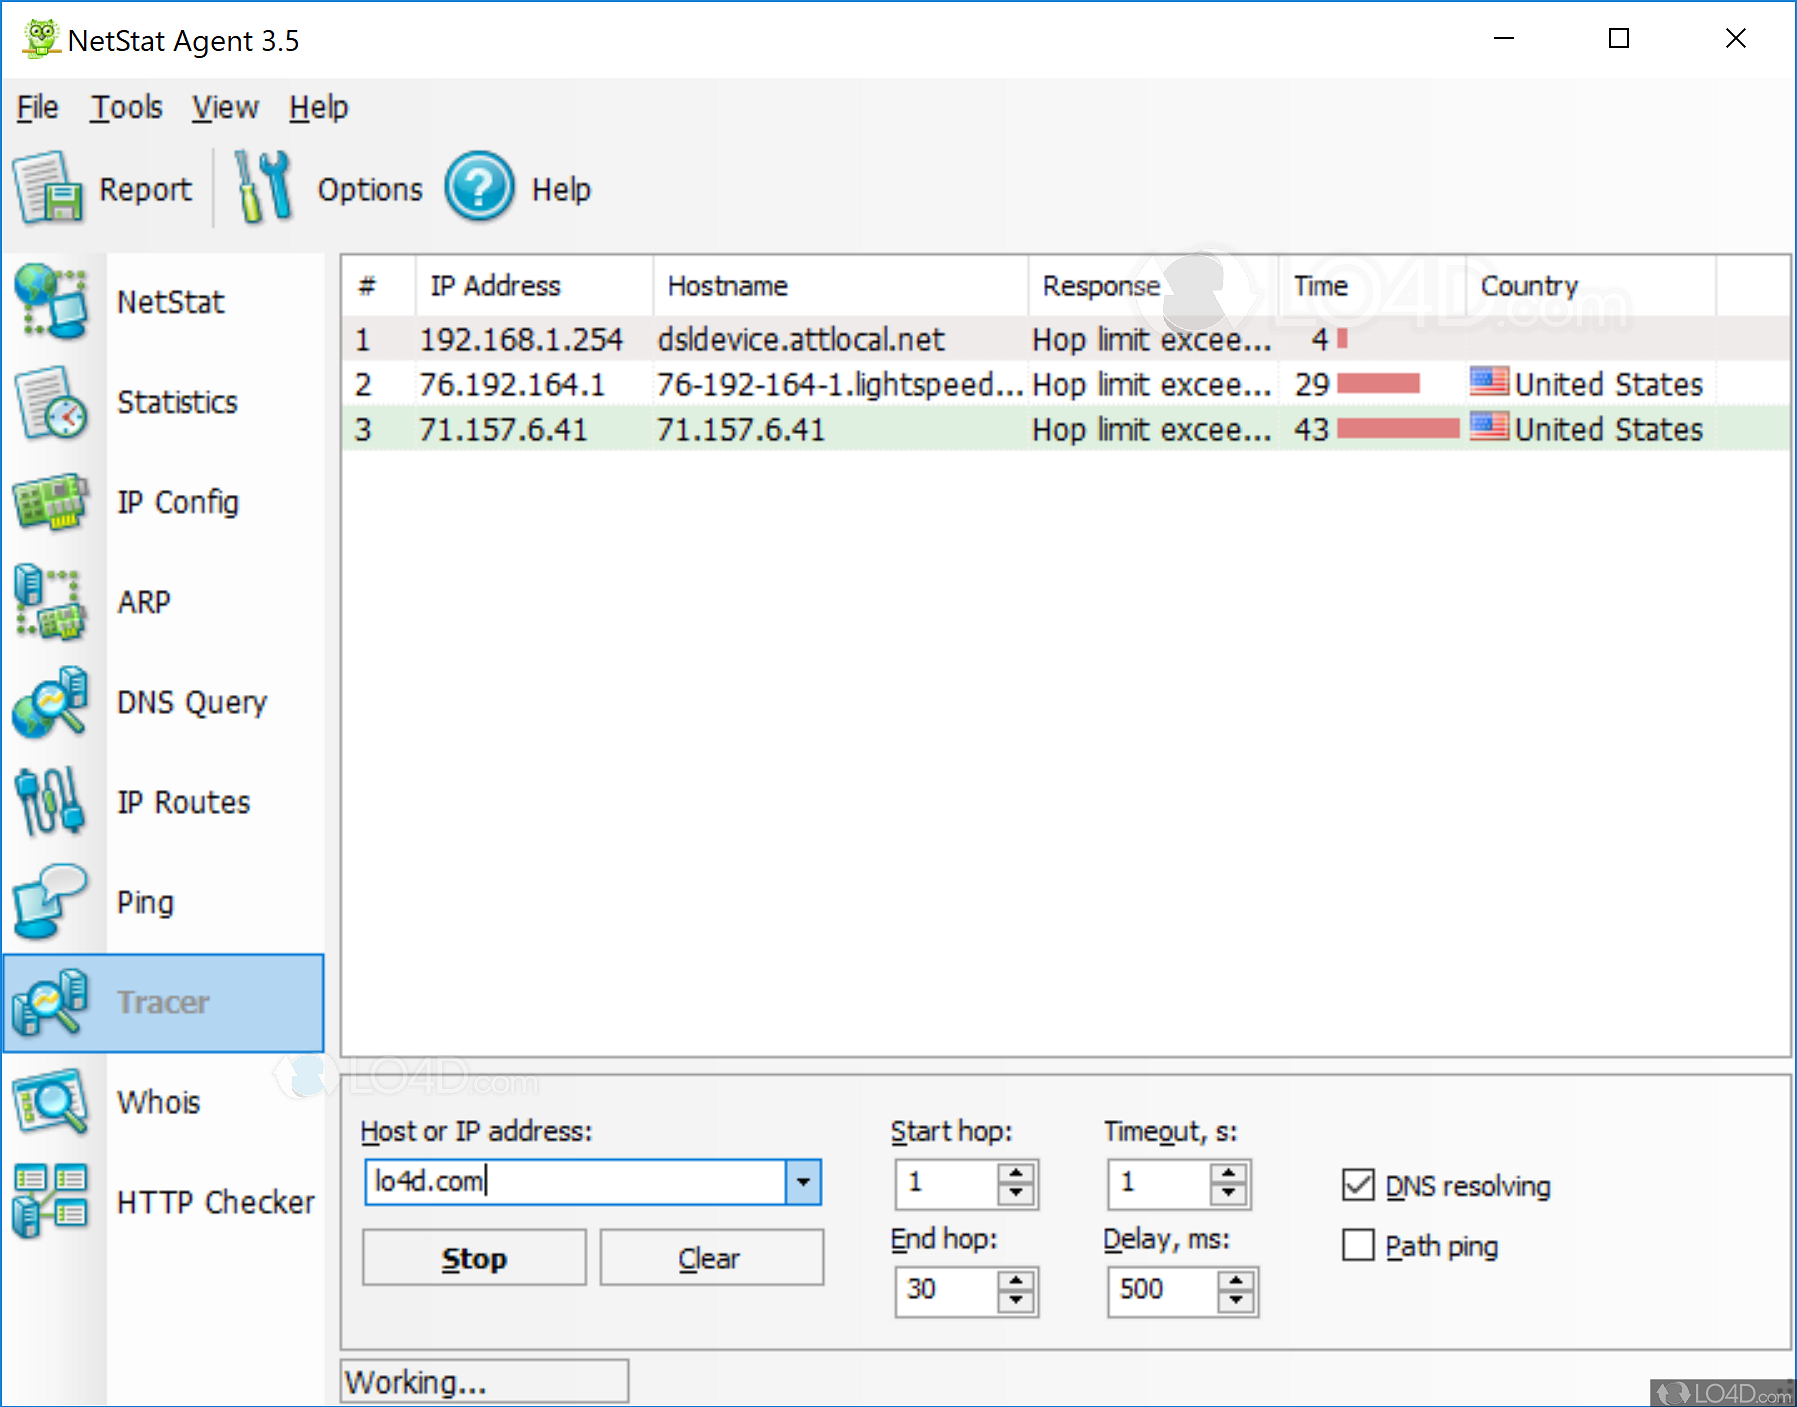
Task: Open the DNS Query tool
Action: (191, 701)
